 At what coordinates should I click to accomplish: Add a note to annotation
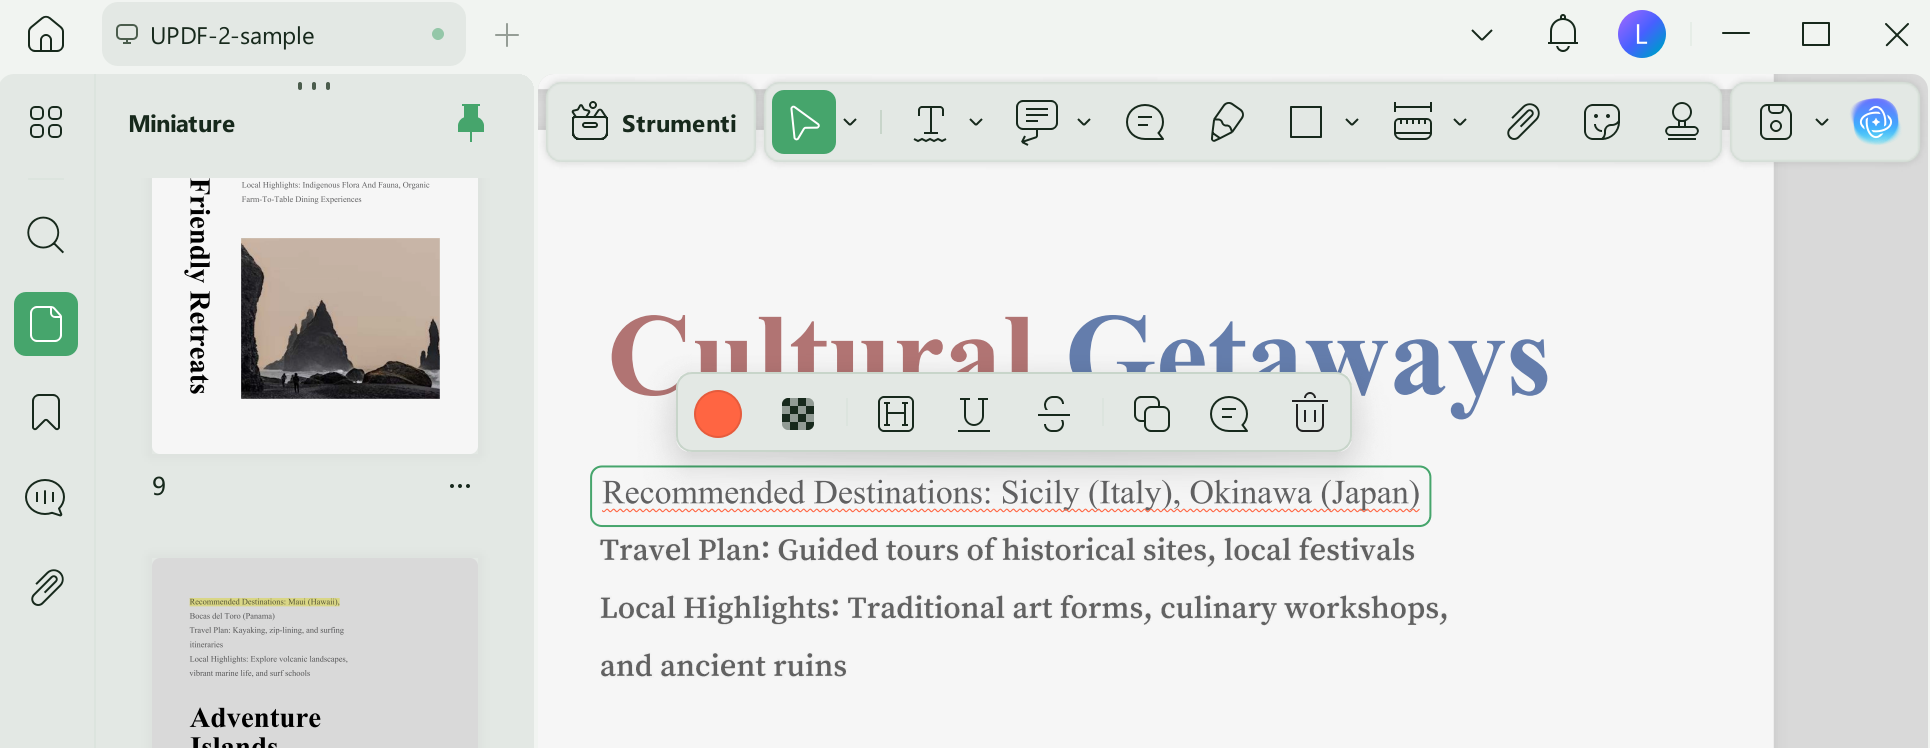coord(1229,414)
